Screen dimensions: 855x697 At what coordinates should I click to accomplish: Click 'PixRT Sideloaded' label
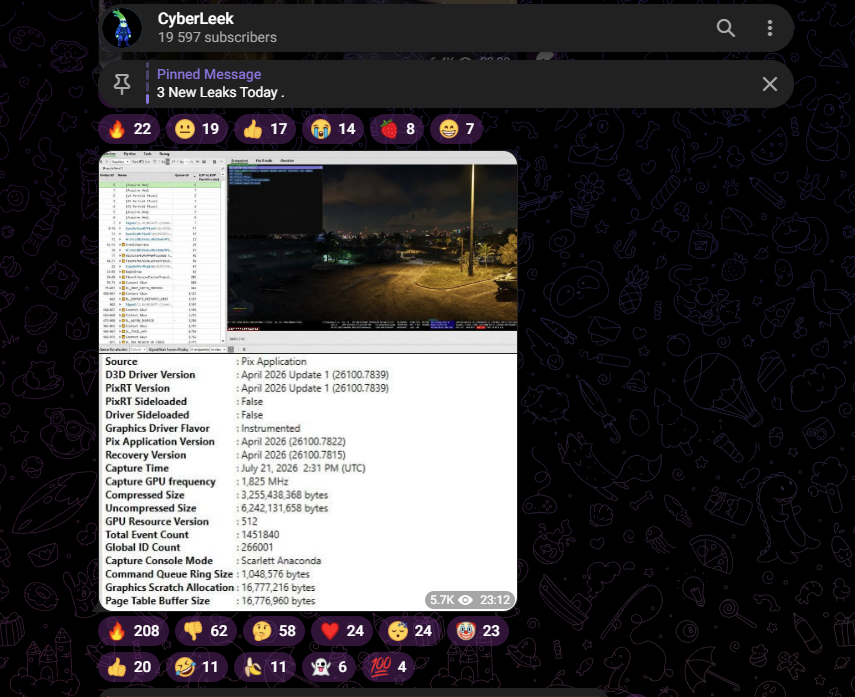tap(146, 401)
